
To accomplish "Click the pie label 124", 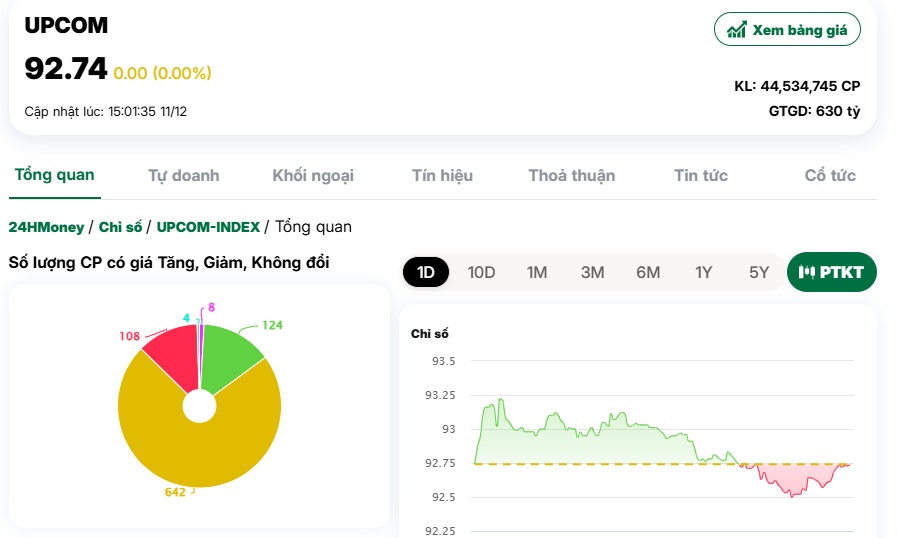I will click(272, 325).
